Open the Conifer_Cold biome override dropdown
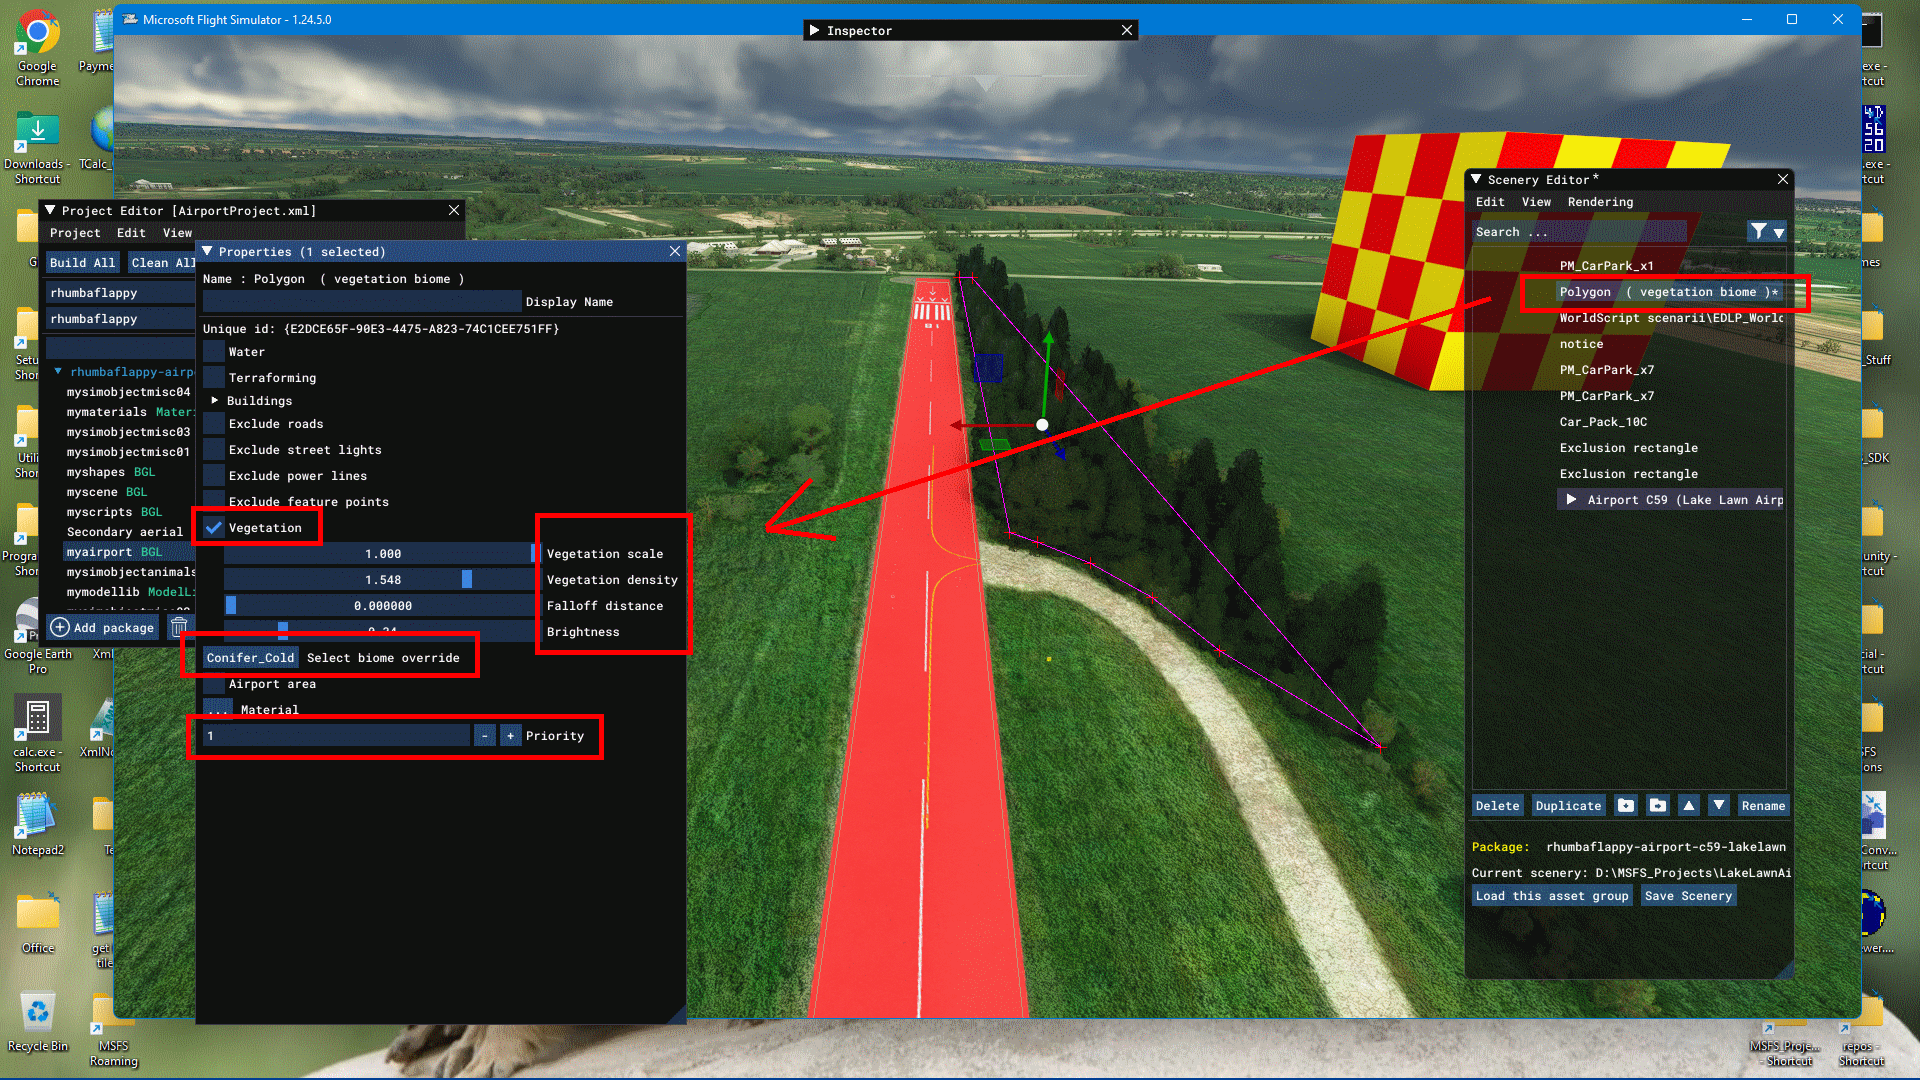1920x1080 pixels. pos(250,658)
